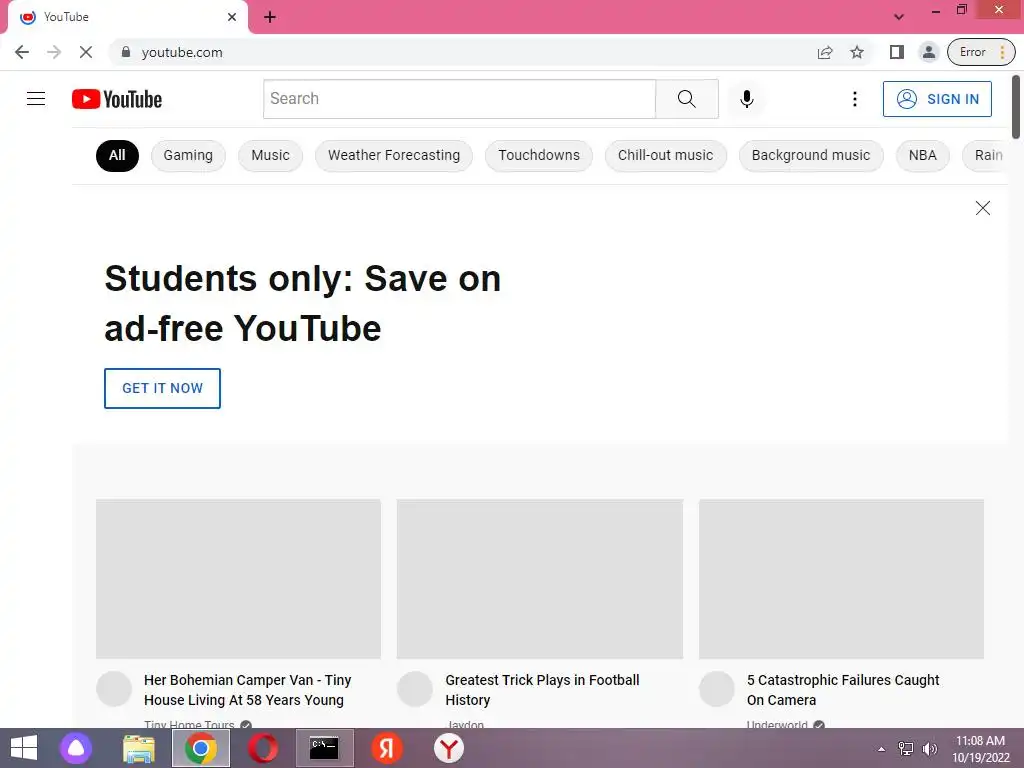Bookmark this tab with star icon
The width and height of the screenshot is (1024, 768).
click(x=857, y=52)
